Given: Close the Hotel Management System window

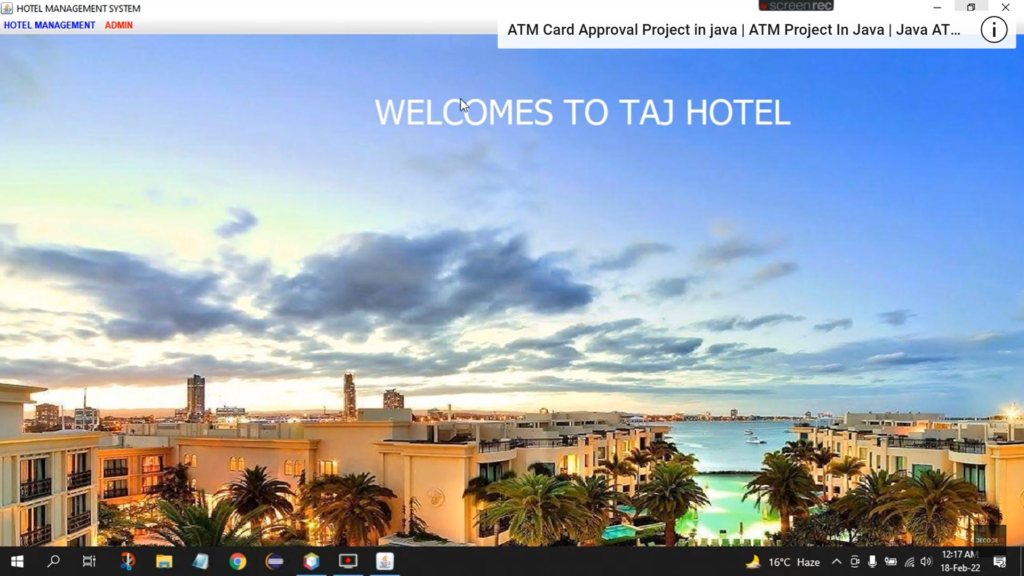Looking at the screenshot, I should click(1006, 7).
